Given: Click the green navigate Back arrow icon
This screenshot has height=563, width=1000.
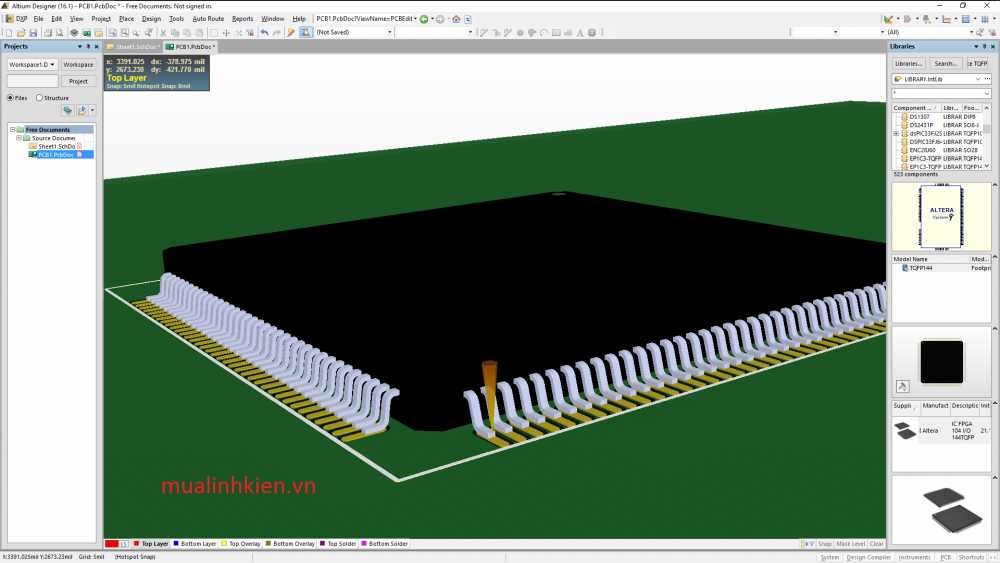Looking at the screenshot, I should click(424, 19).
